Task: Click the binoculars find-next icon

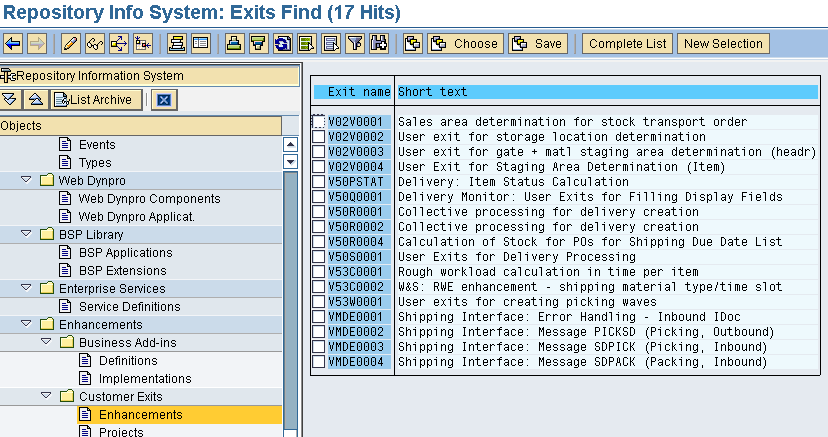Action: click(380, 44)
